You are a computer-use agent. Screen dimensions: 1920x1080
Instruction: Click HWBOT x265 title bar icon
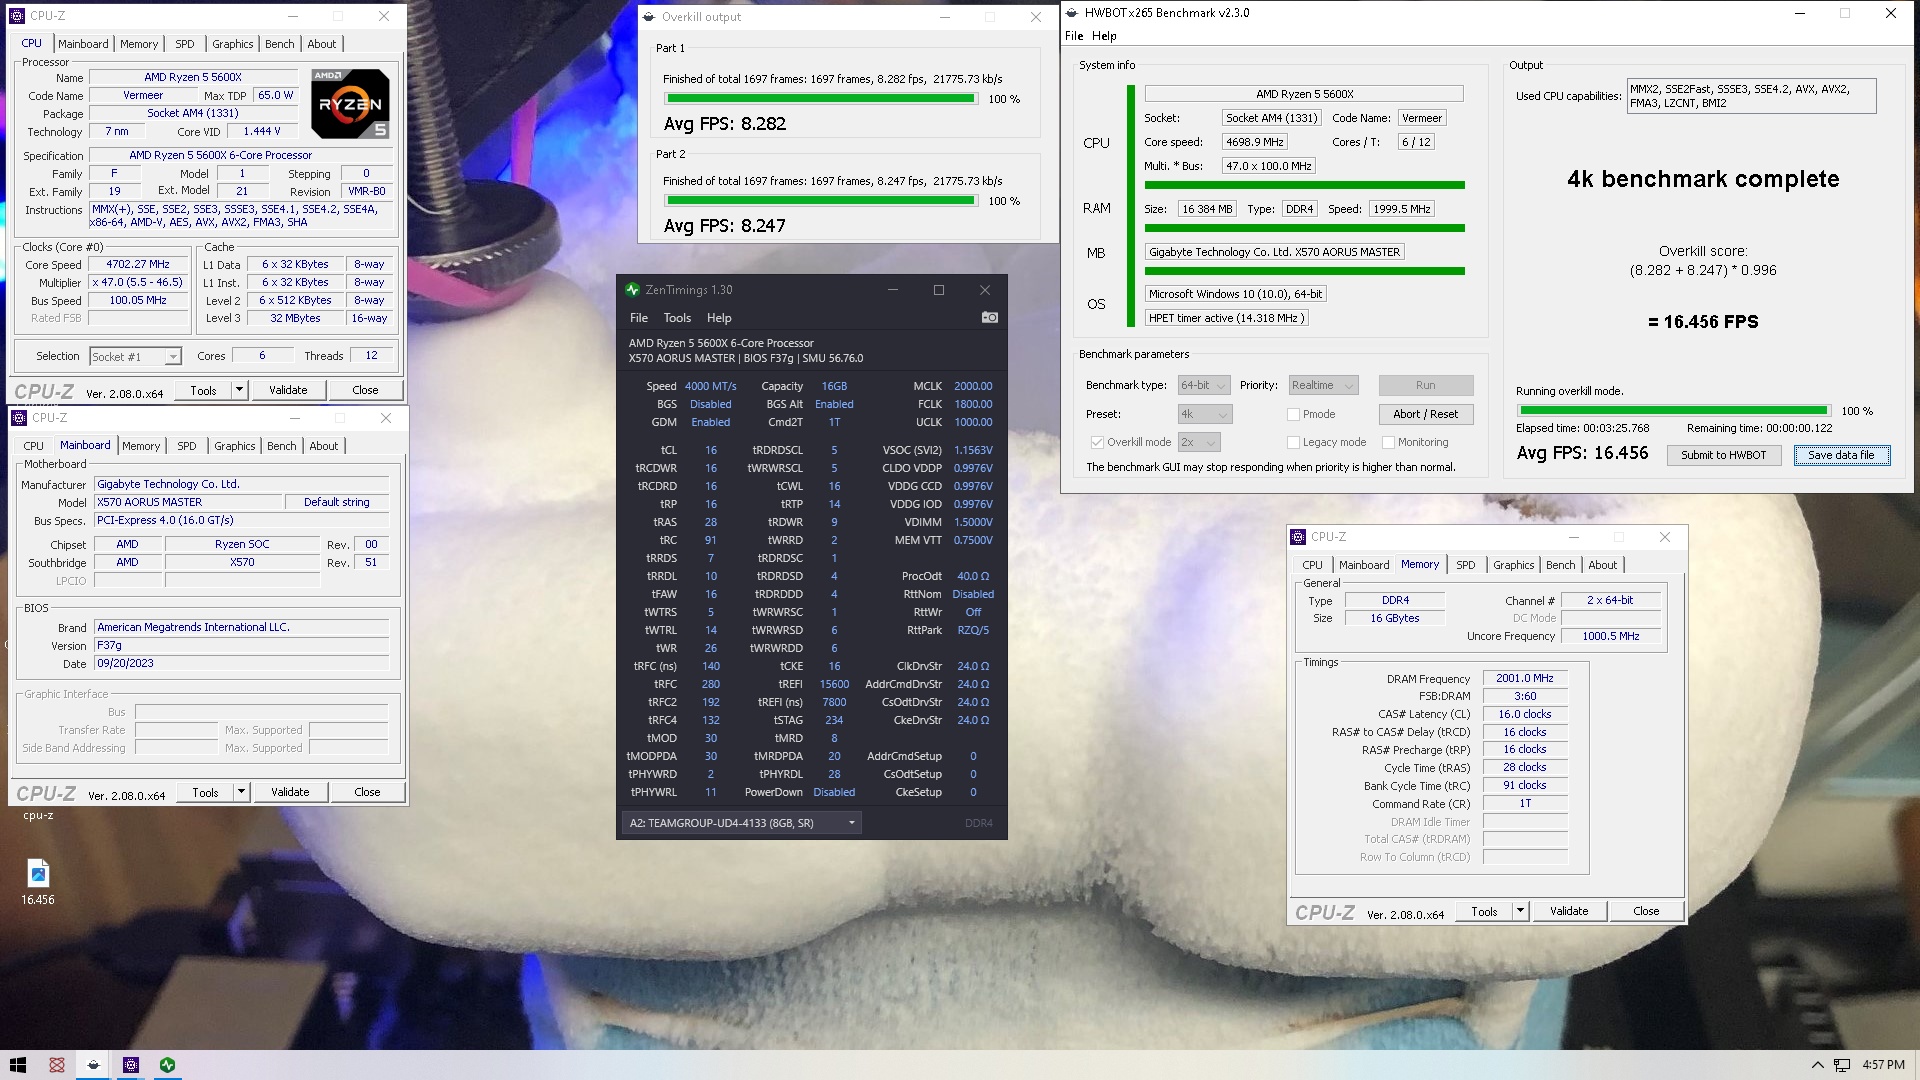[x=1072, y=13]
